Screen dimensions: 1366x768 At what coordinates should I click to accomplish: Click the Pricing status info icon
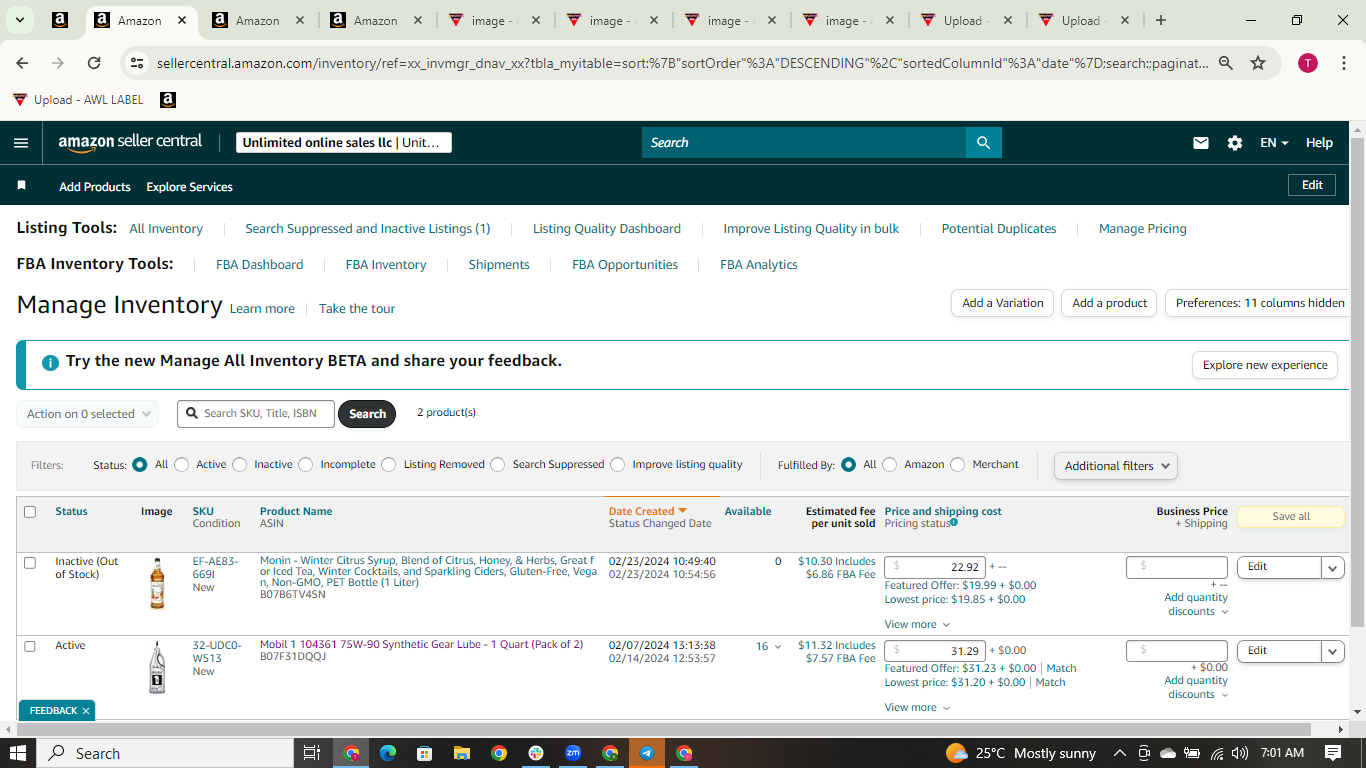(954, 522)
